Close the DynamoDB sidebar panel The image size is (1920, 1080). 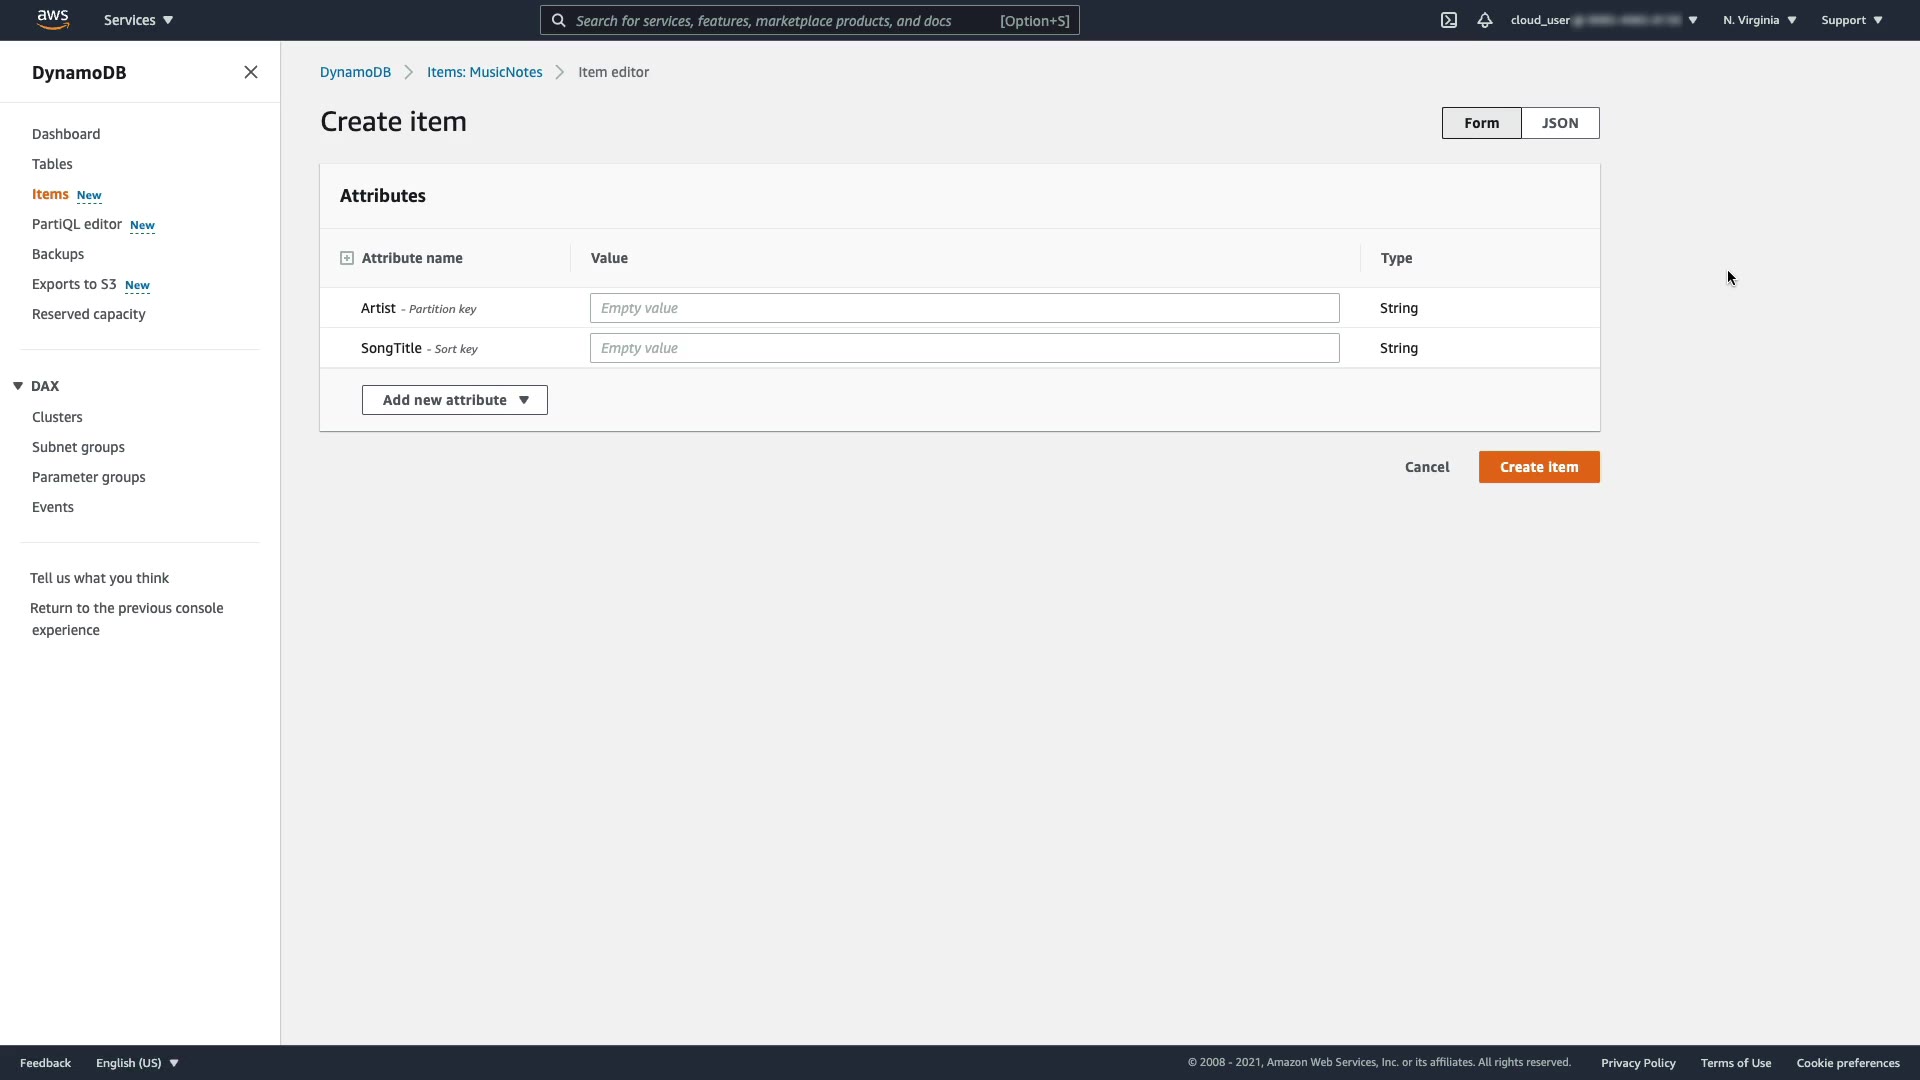251,72
